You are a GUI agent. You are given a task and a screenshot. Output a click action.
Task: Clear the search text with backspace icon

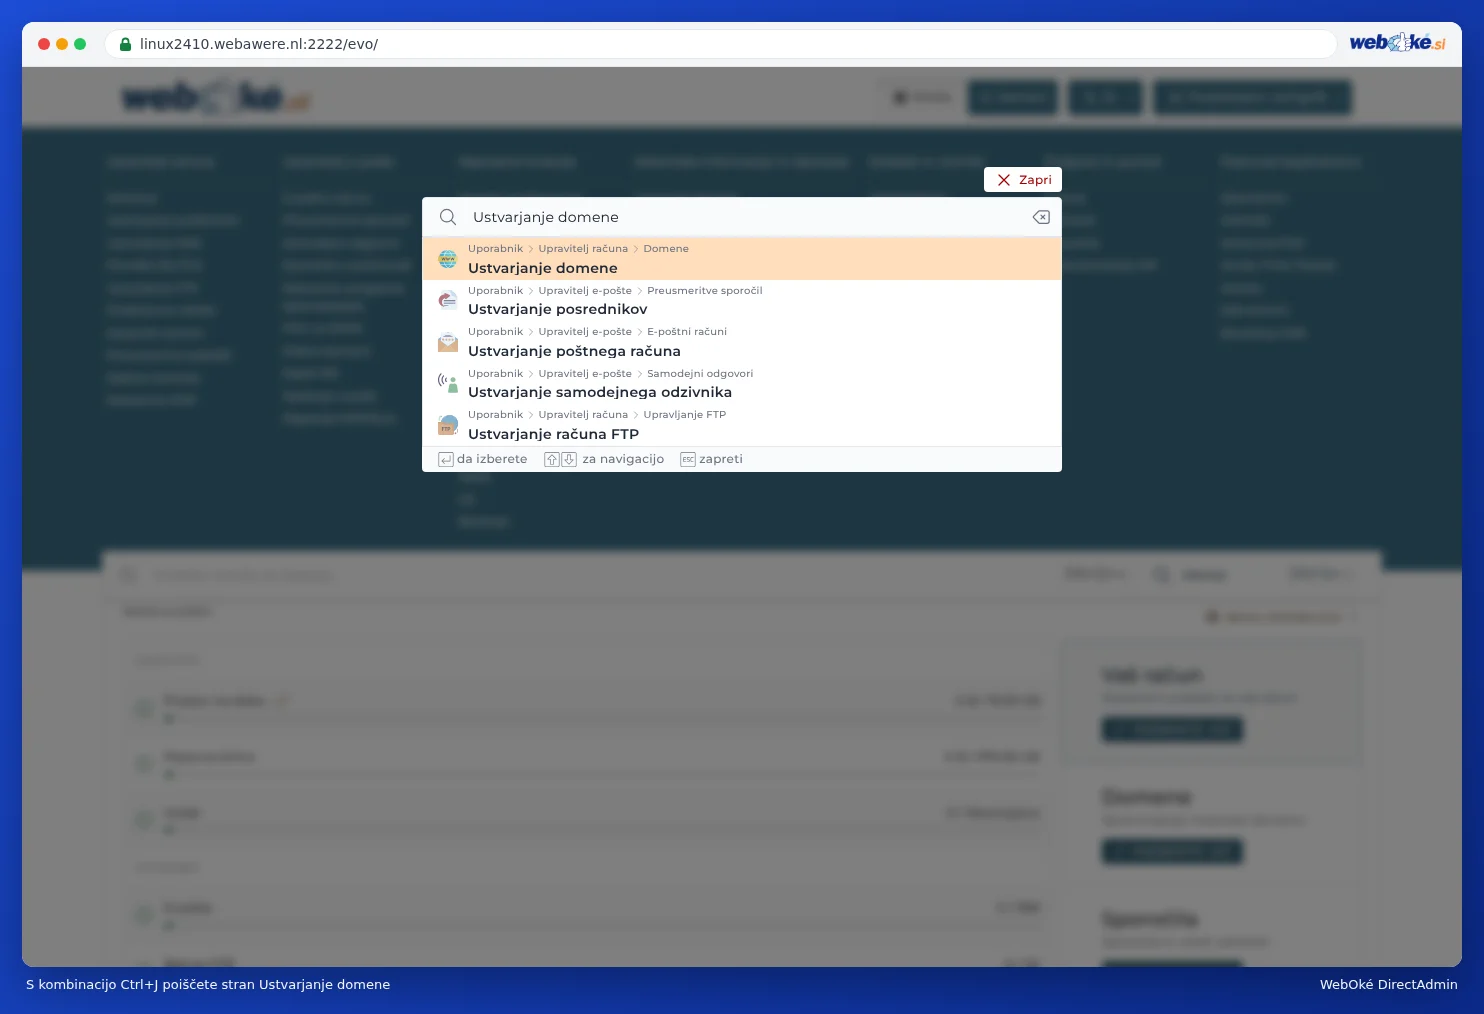tap(1041, 217)
